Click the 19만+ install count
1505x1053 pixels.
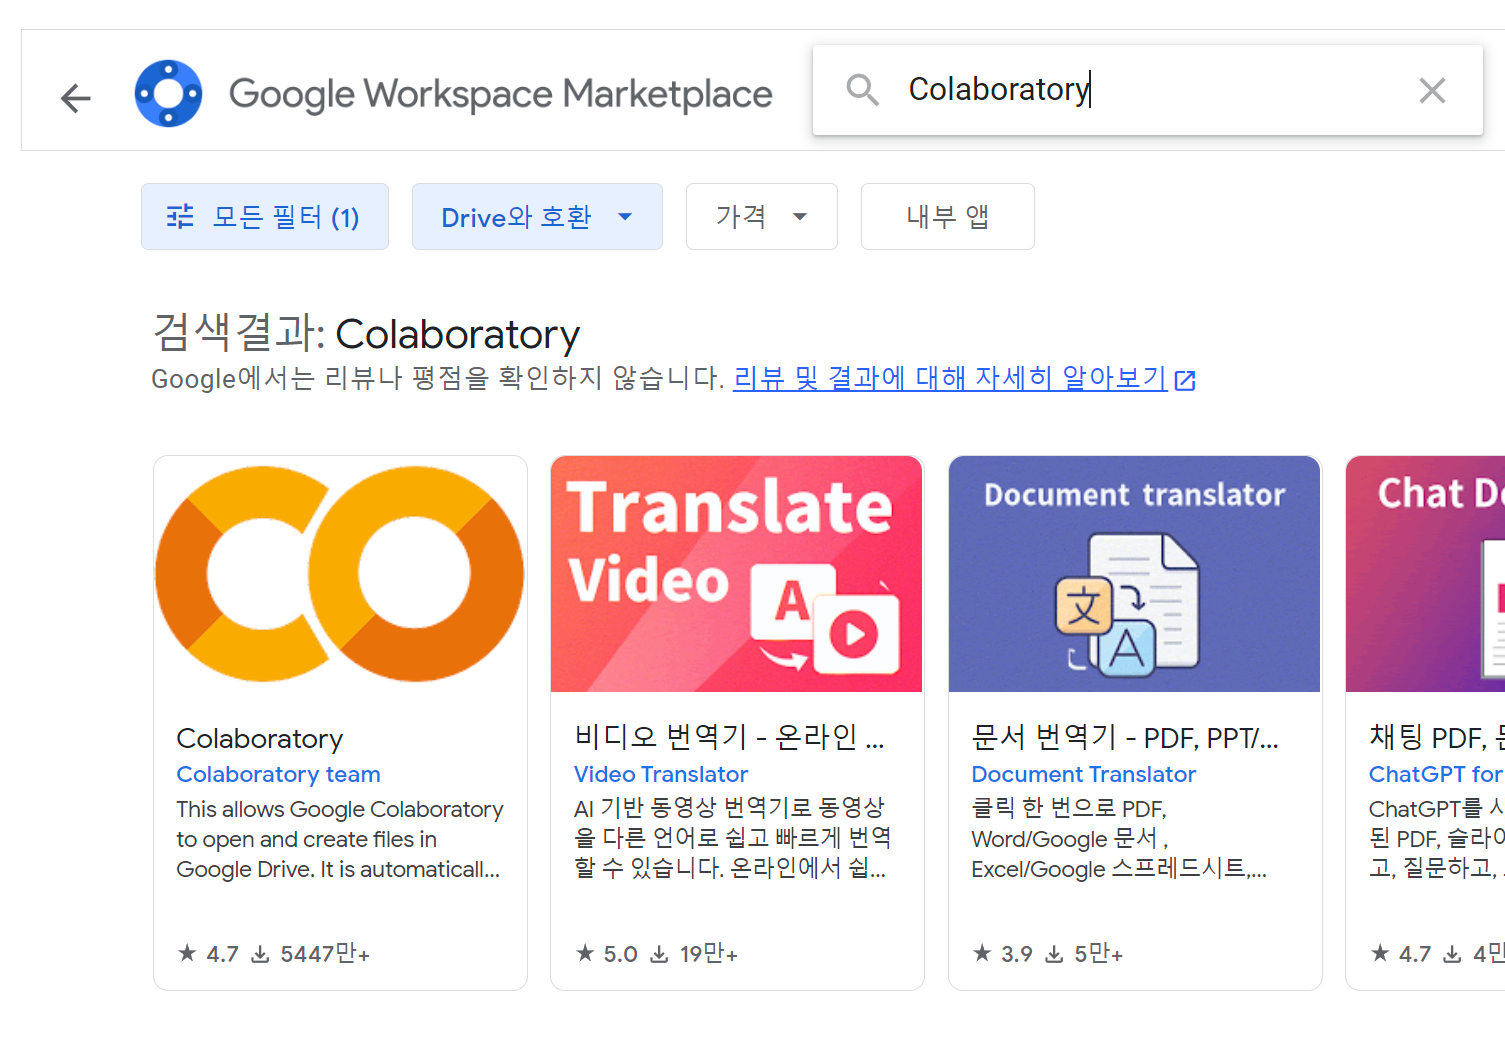(709, 954)
